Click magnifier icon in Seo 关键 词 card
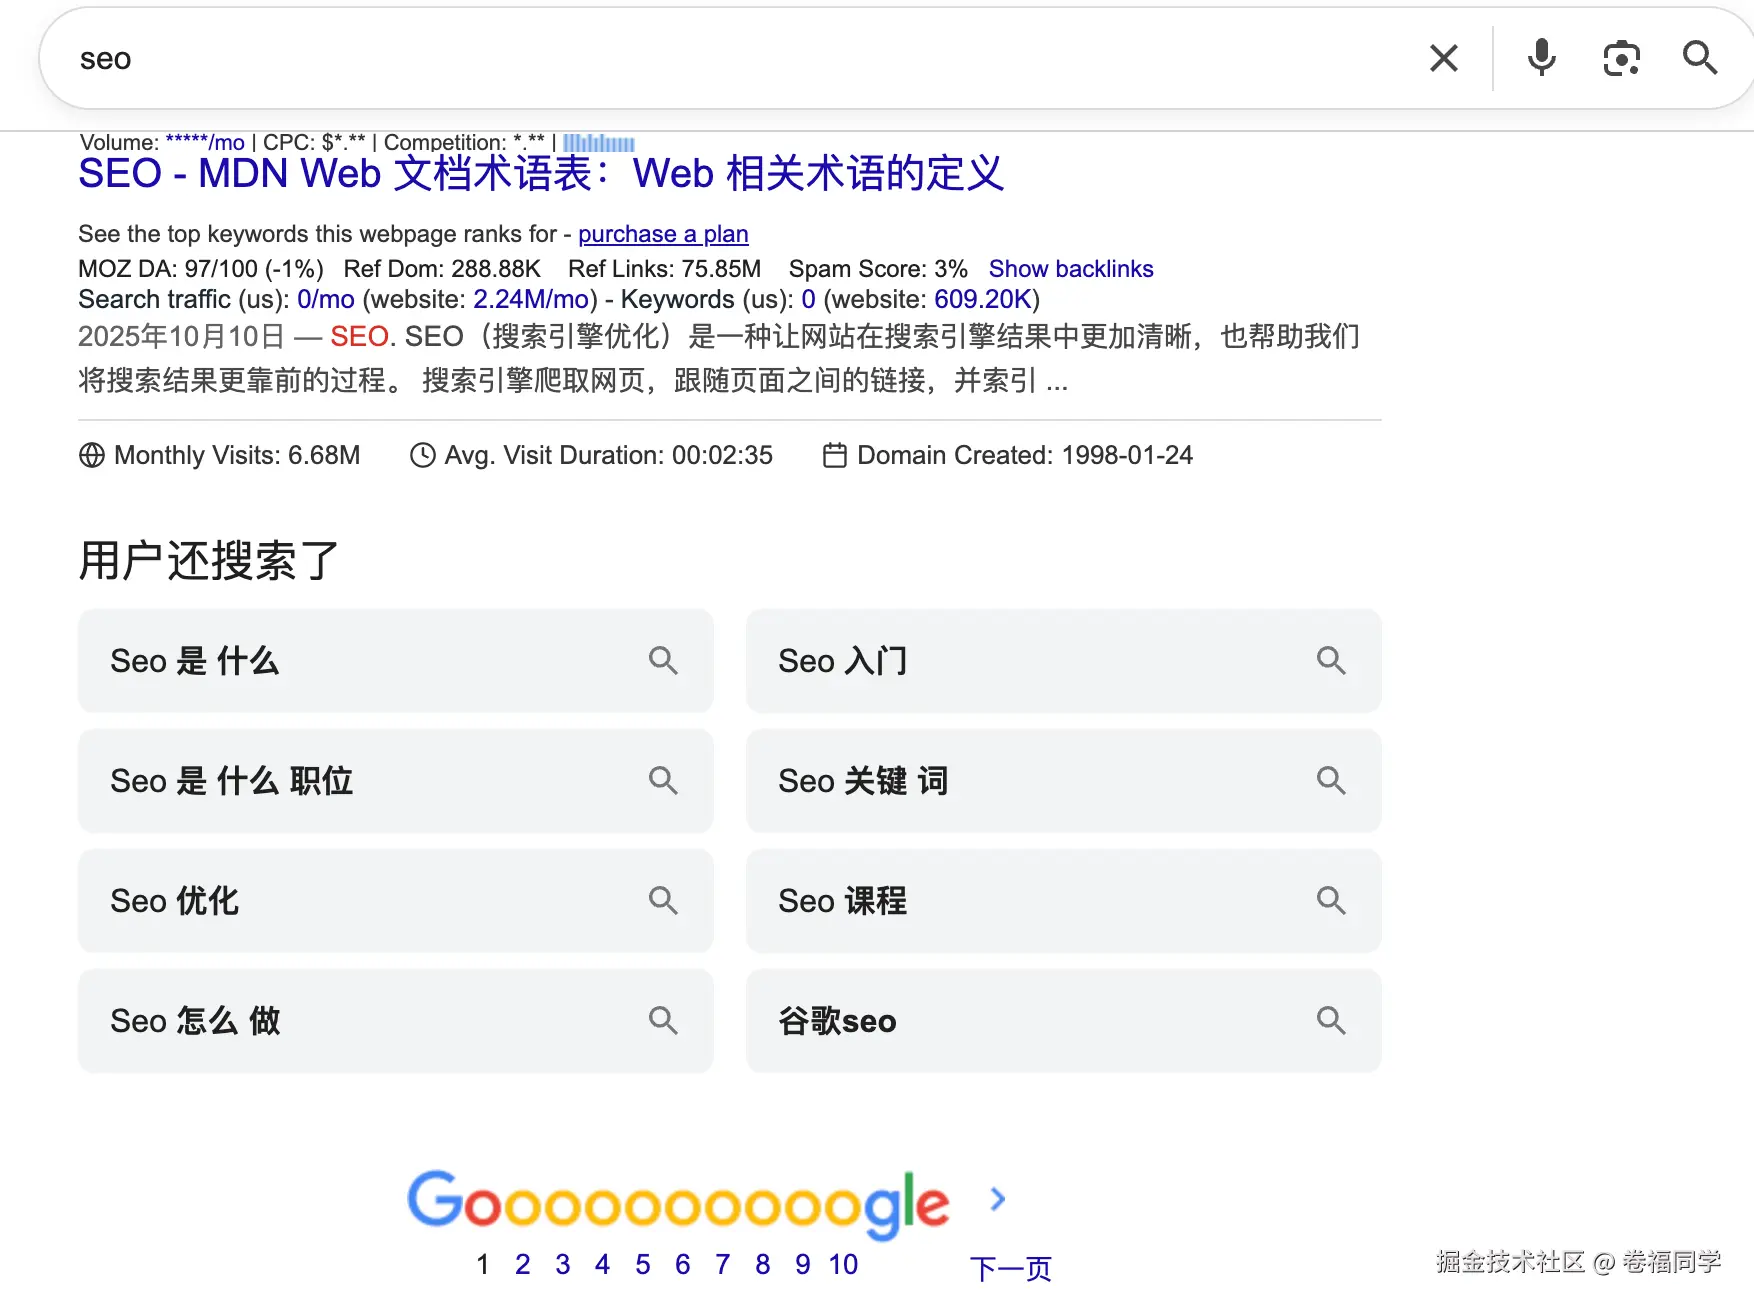Screen dimensions: 1754x1308 1331,780
